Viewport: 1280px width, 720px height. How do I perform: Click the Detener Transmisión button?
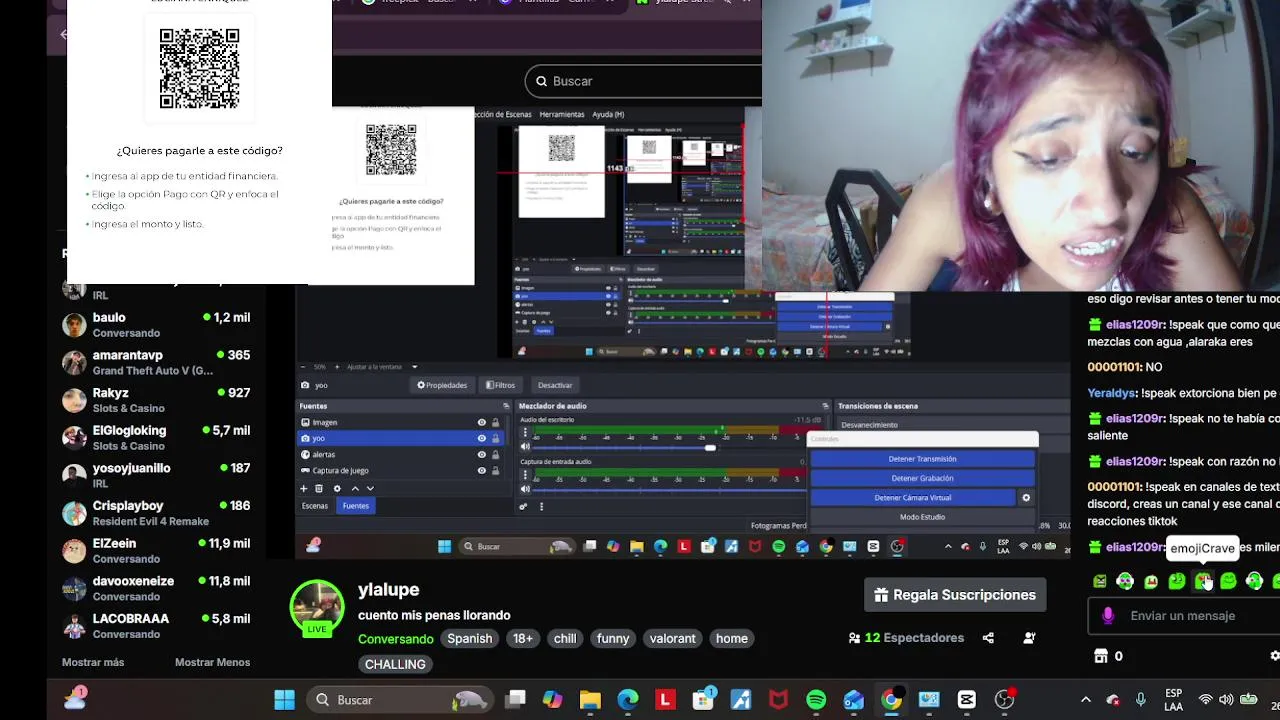tap(922, 459)
